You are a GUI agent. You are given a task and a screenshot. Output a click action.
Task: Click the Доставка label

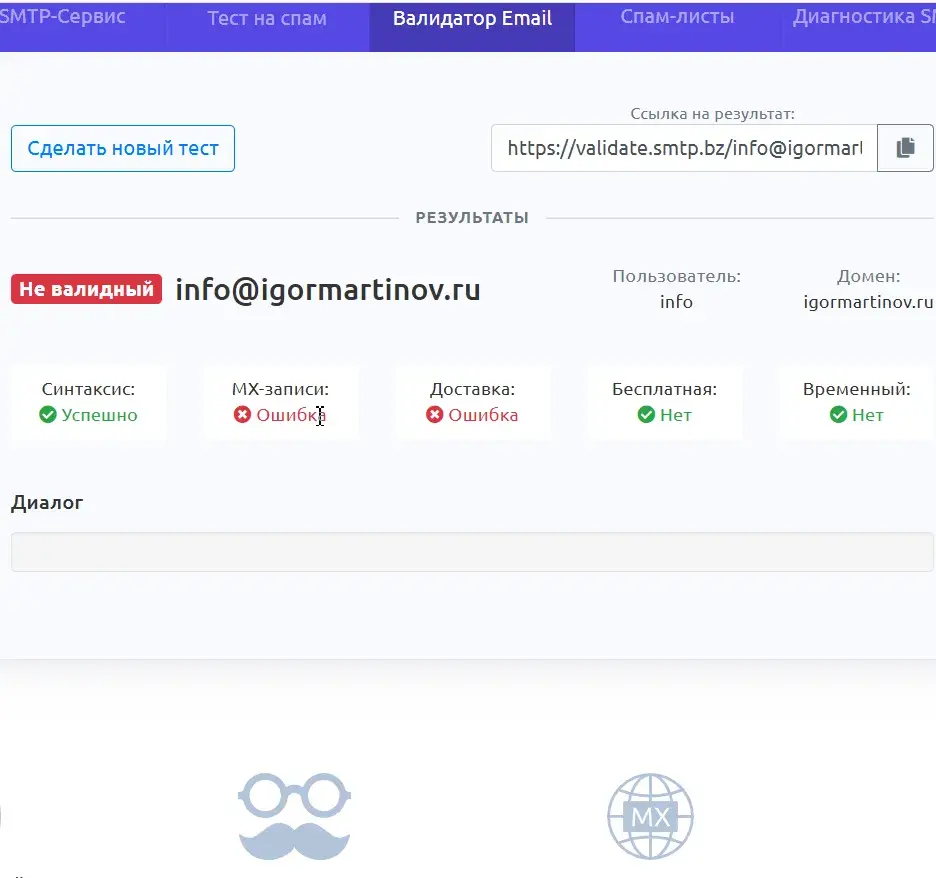click(x=472, y=389)
